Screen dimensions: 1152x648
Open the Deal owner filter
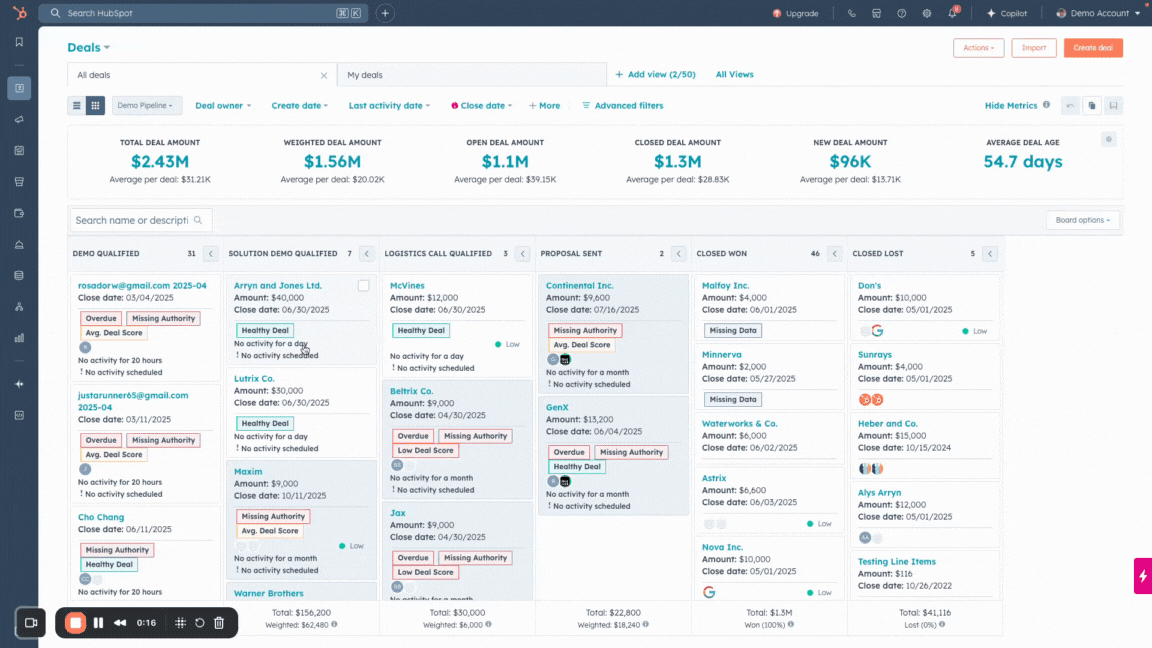[x=223, y=106]
